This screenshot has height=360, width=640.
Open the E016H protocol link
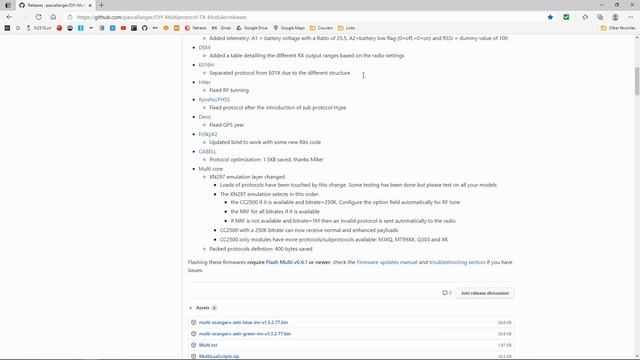tap(206, 64)
